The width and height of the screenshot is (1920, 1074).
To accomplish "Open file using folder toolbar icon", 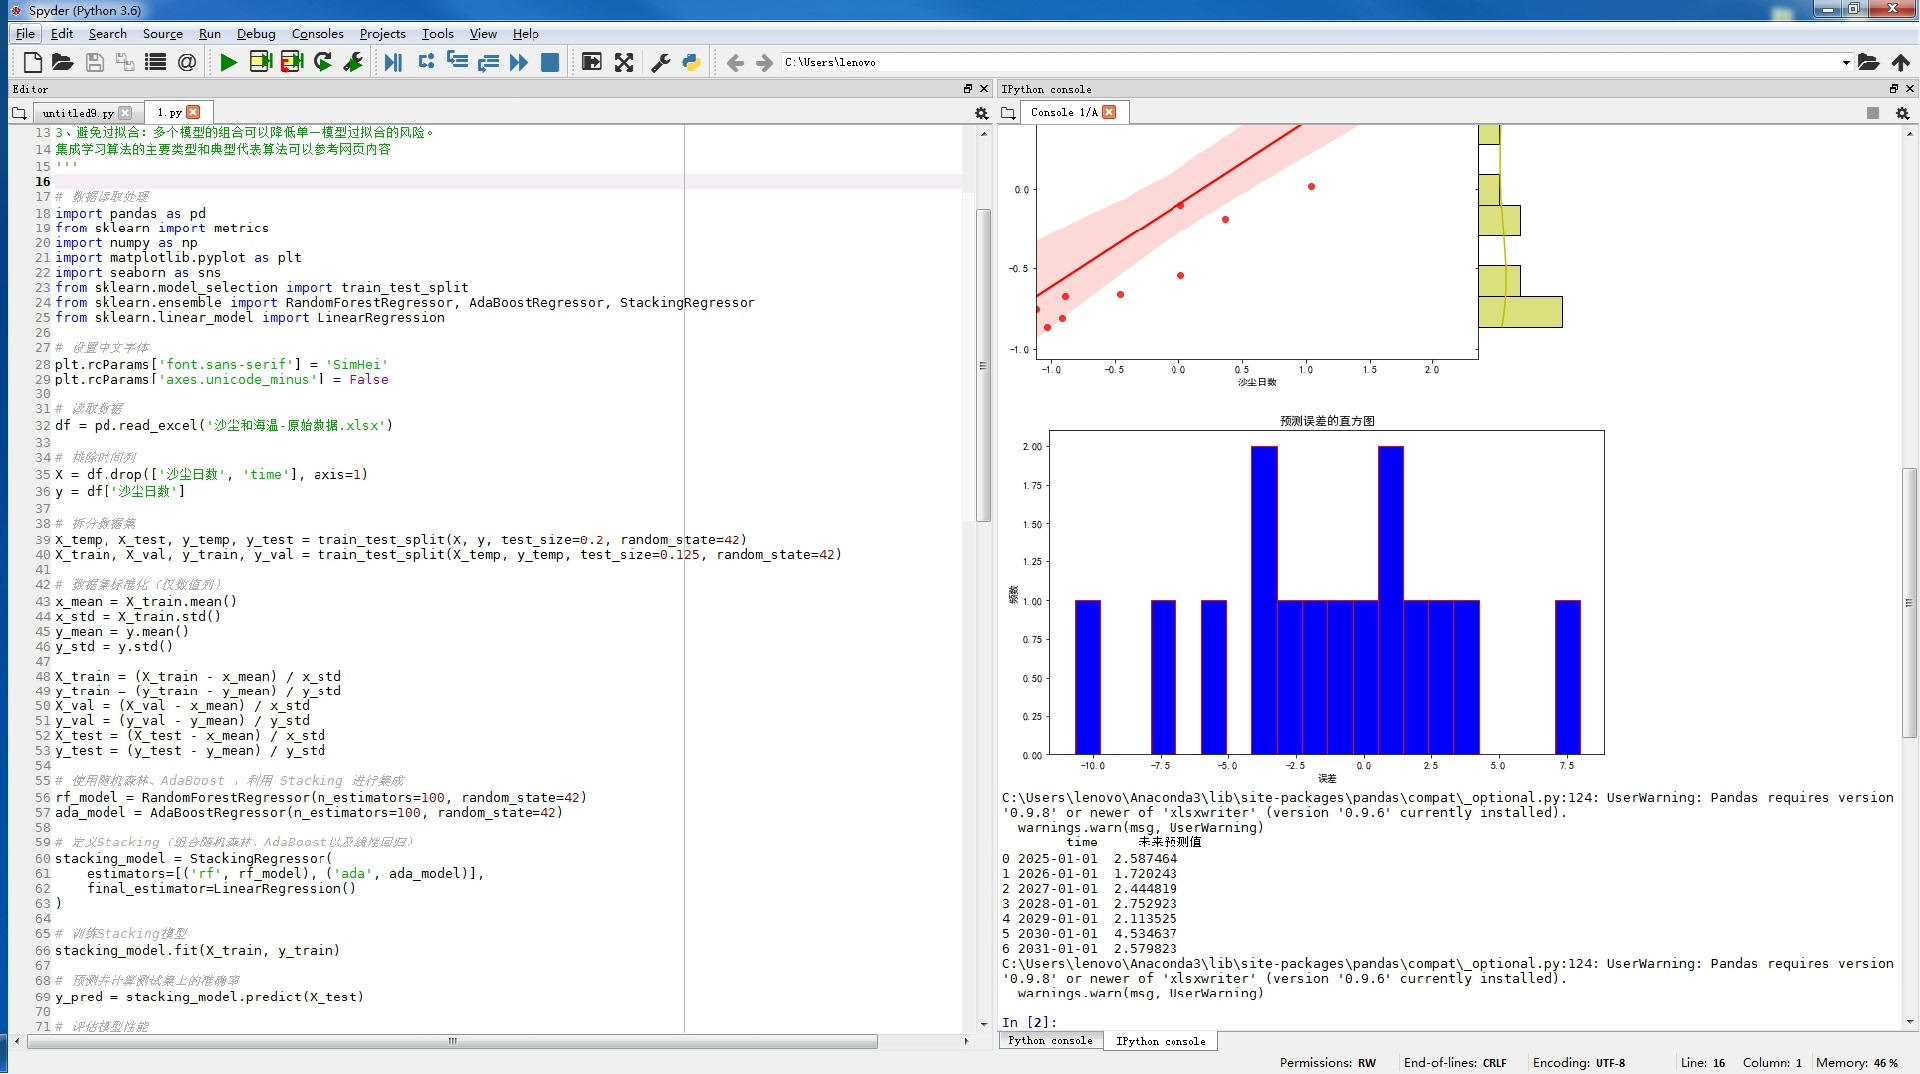I will [x=62, y=62].
